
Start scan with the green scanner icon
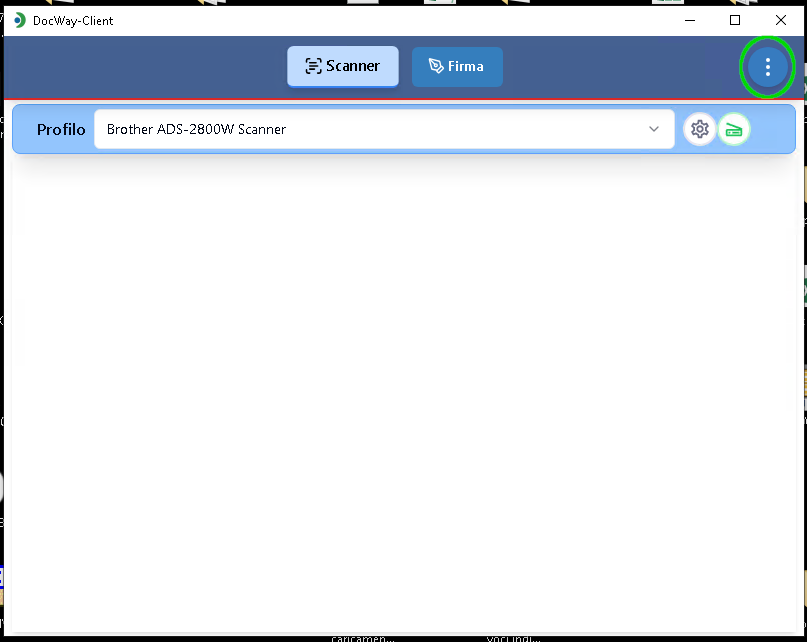(x=734, y=129)
